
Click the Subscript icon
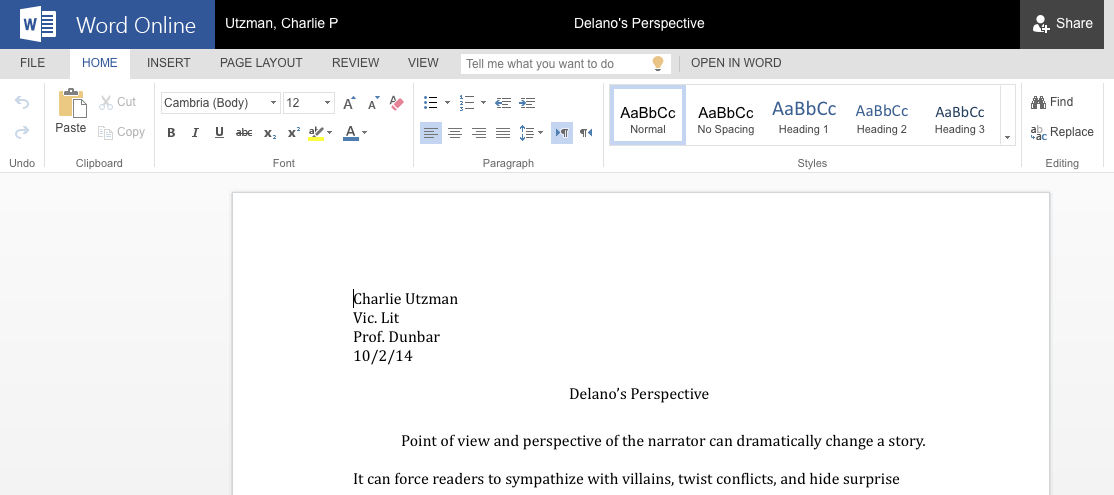pos(270,133)
